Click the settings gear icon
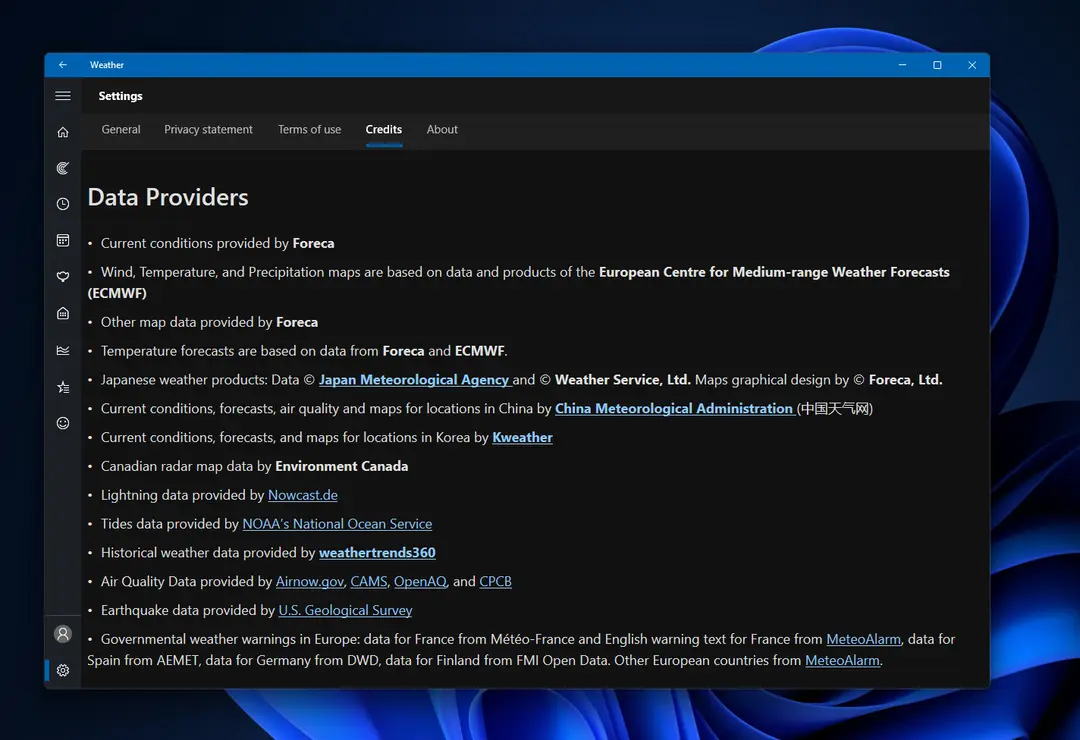This screenshot has height=740, width=1080. 63,670
